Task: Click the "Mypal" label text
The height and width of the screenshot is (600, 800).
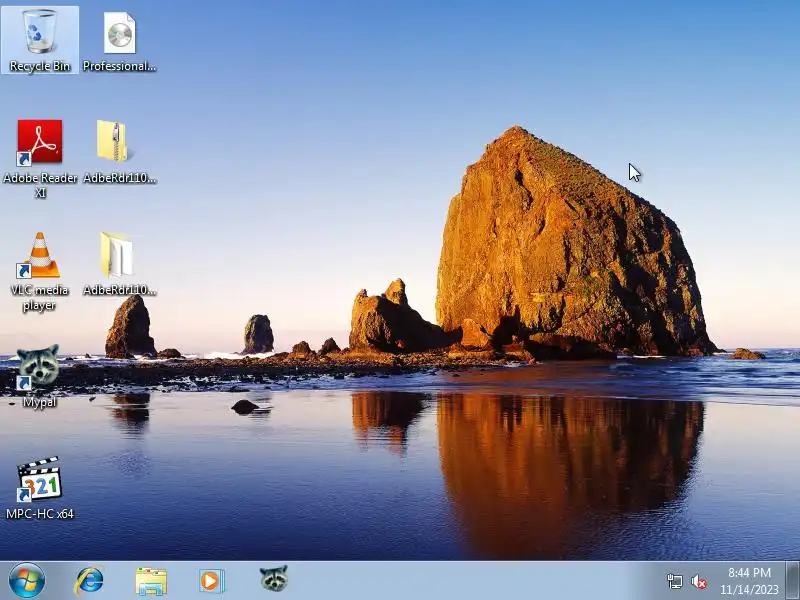Action: pyautogui.click(x=39, y=402)
